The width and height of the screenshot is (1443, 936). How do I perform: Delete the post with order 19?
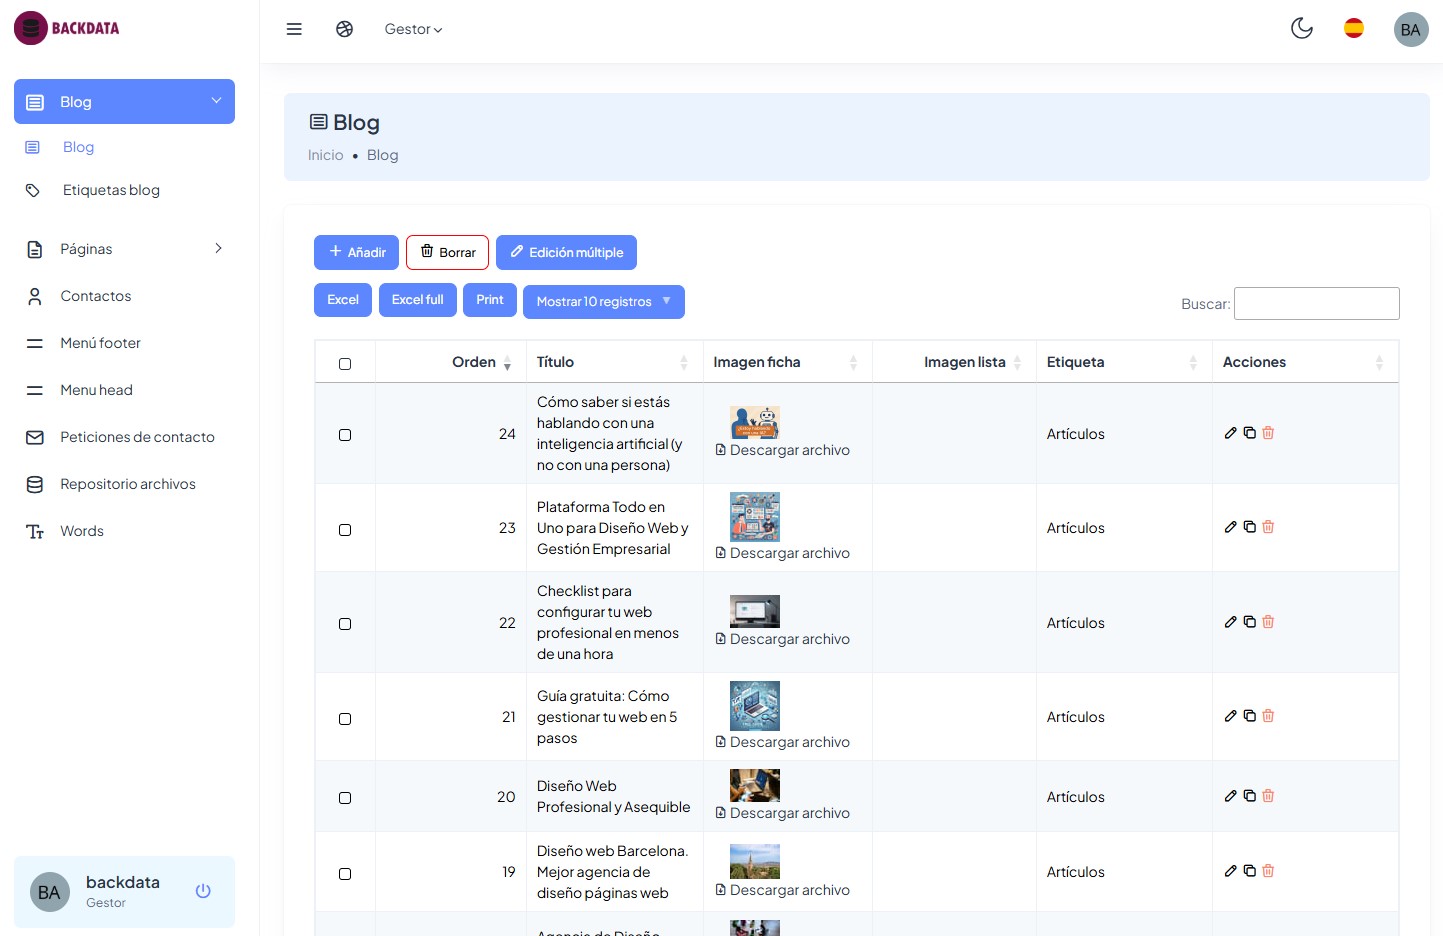[x=1268, y=871]
